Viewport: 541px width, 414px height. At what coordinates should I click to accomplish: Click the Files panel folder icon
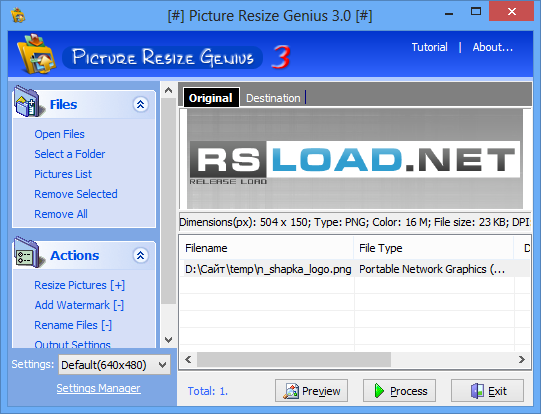pyautogui.click(x=28, y=102)
